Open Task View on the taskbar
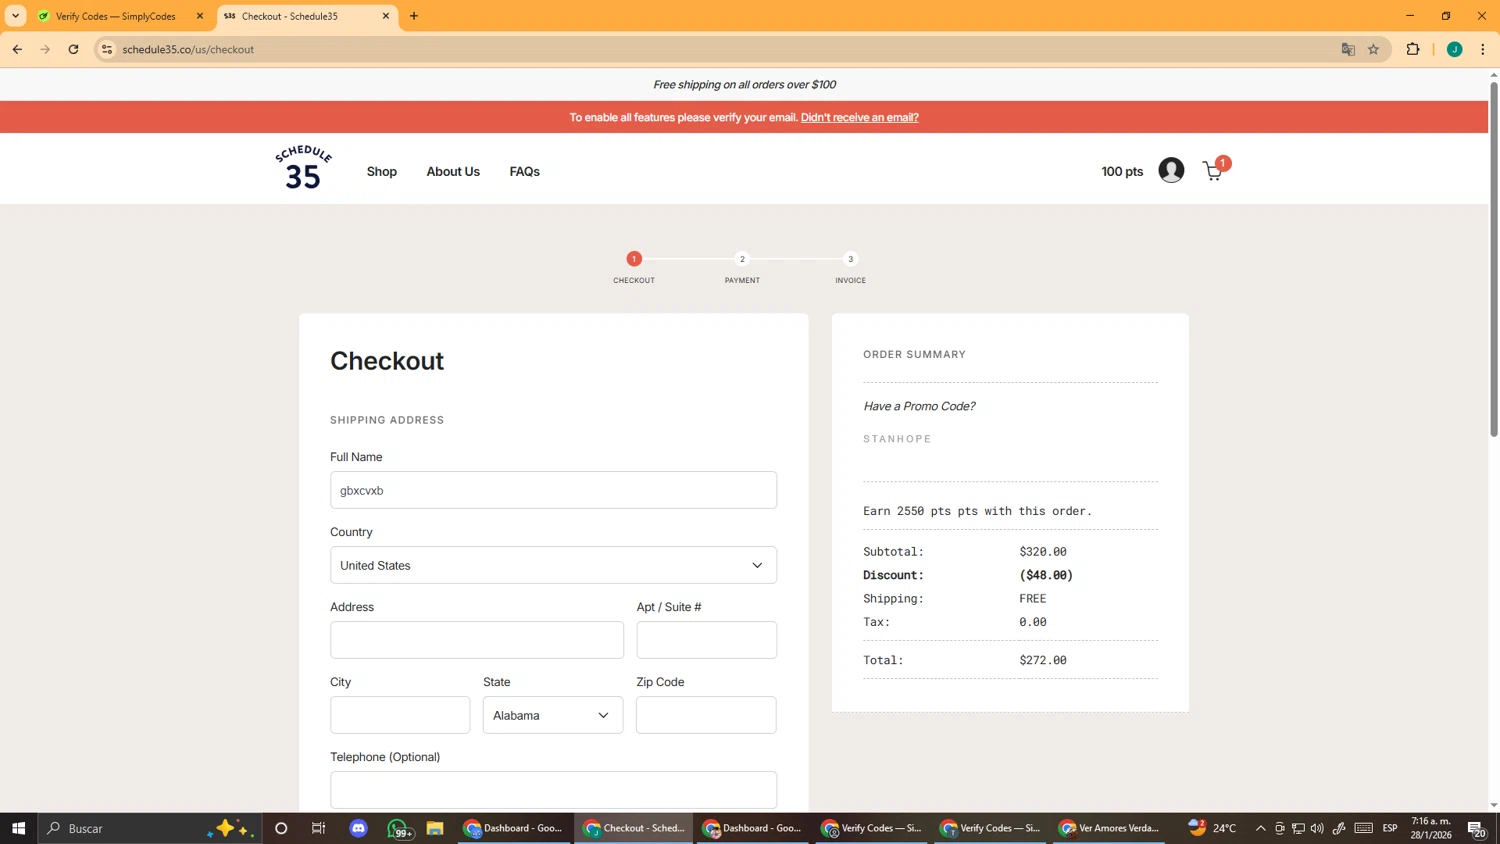 (319, 828)
